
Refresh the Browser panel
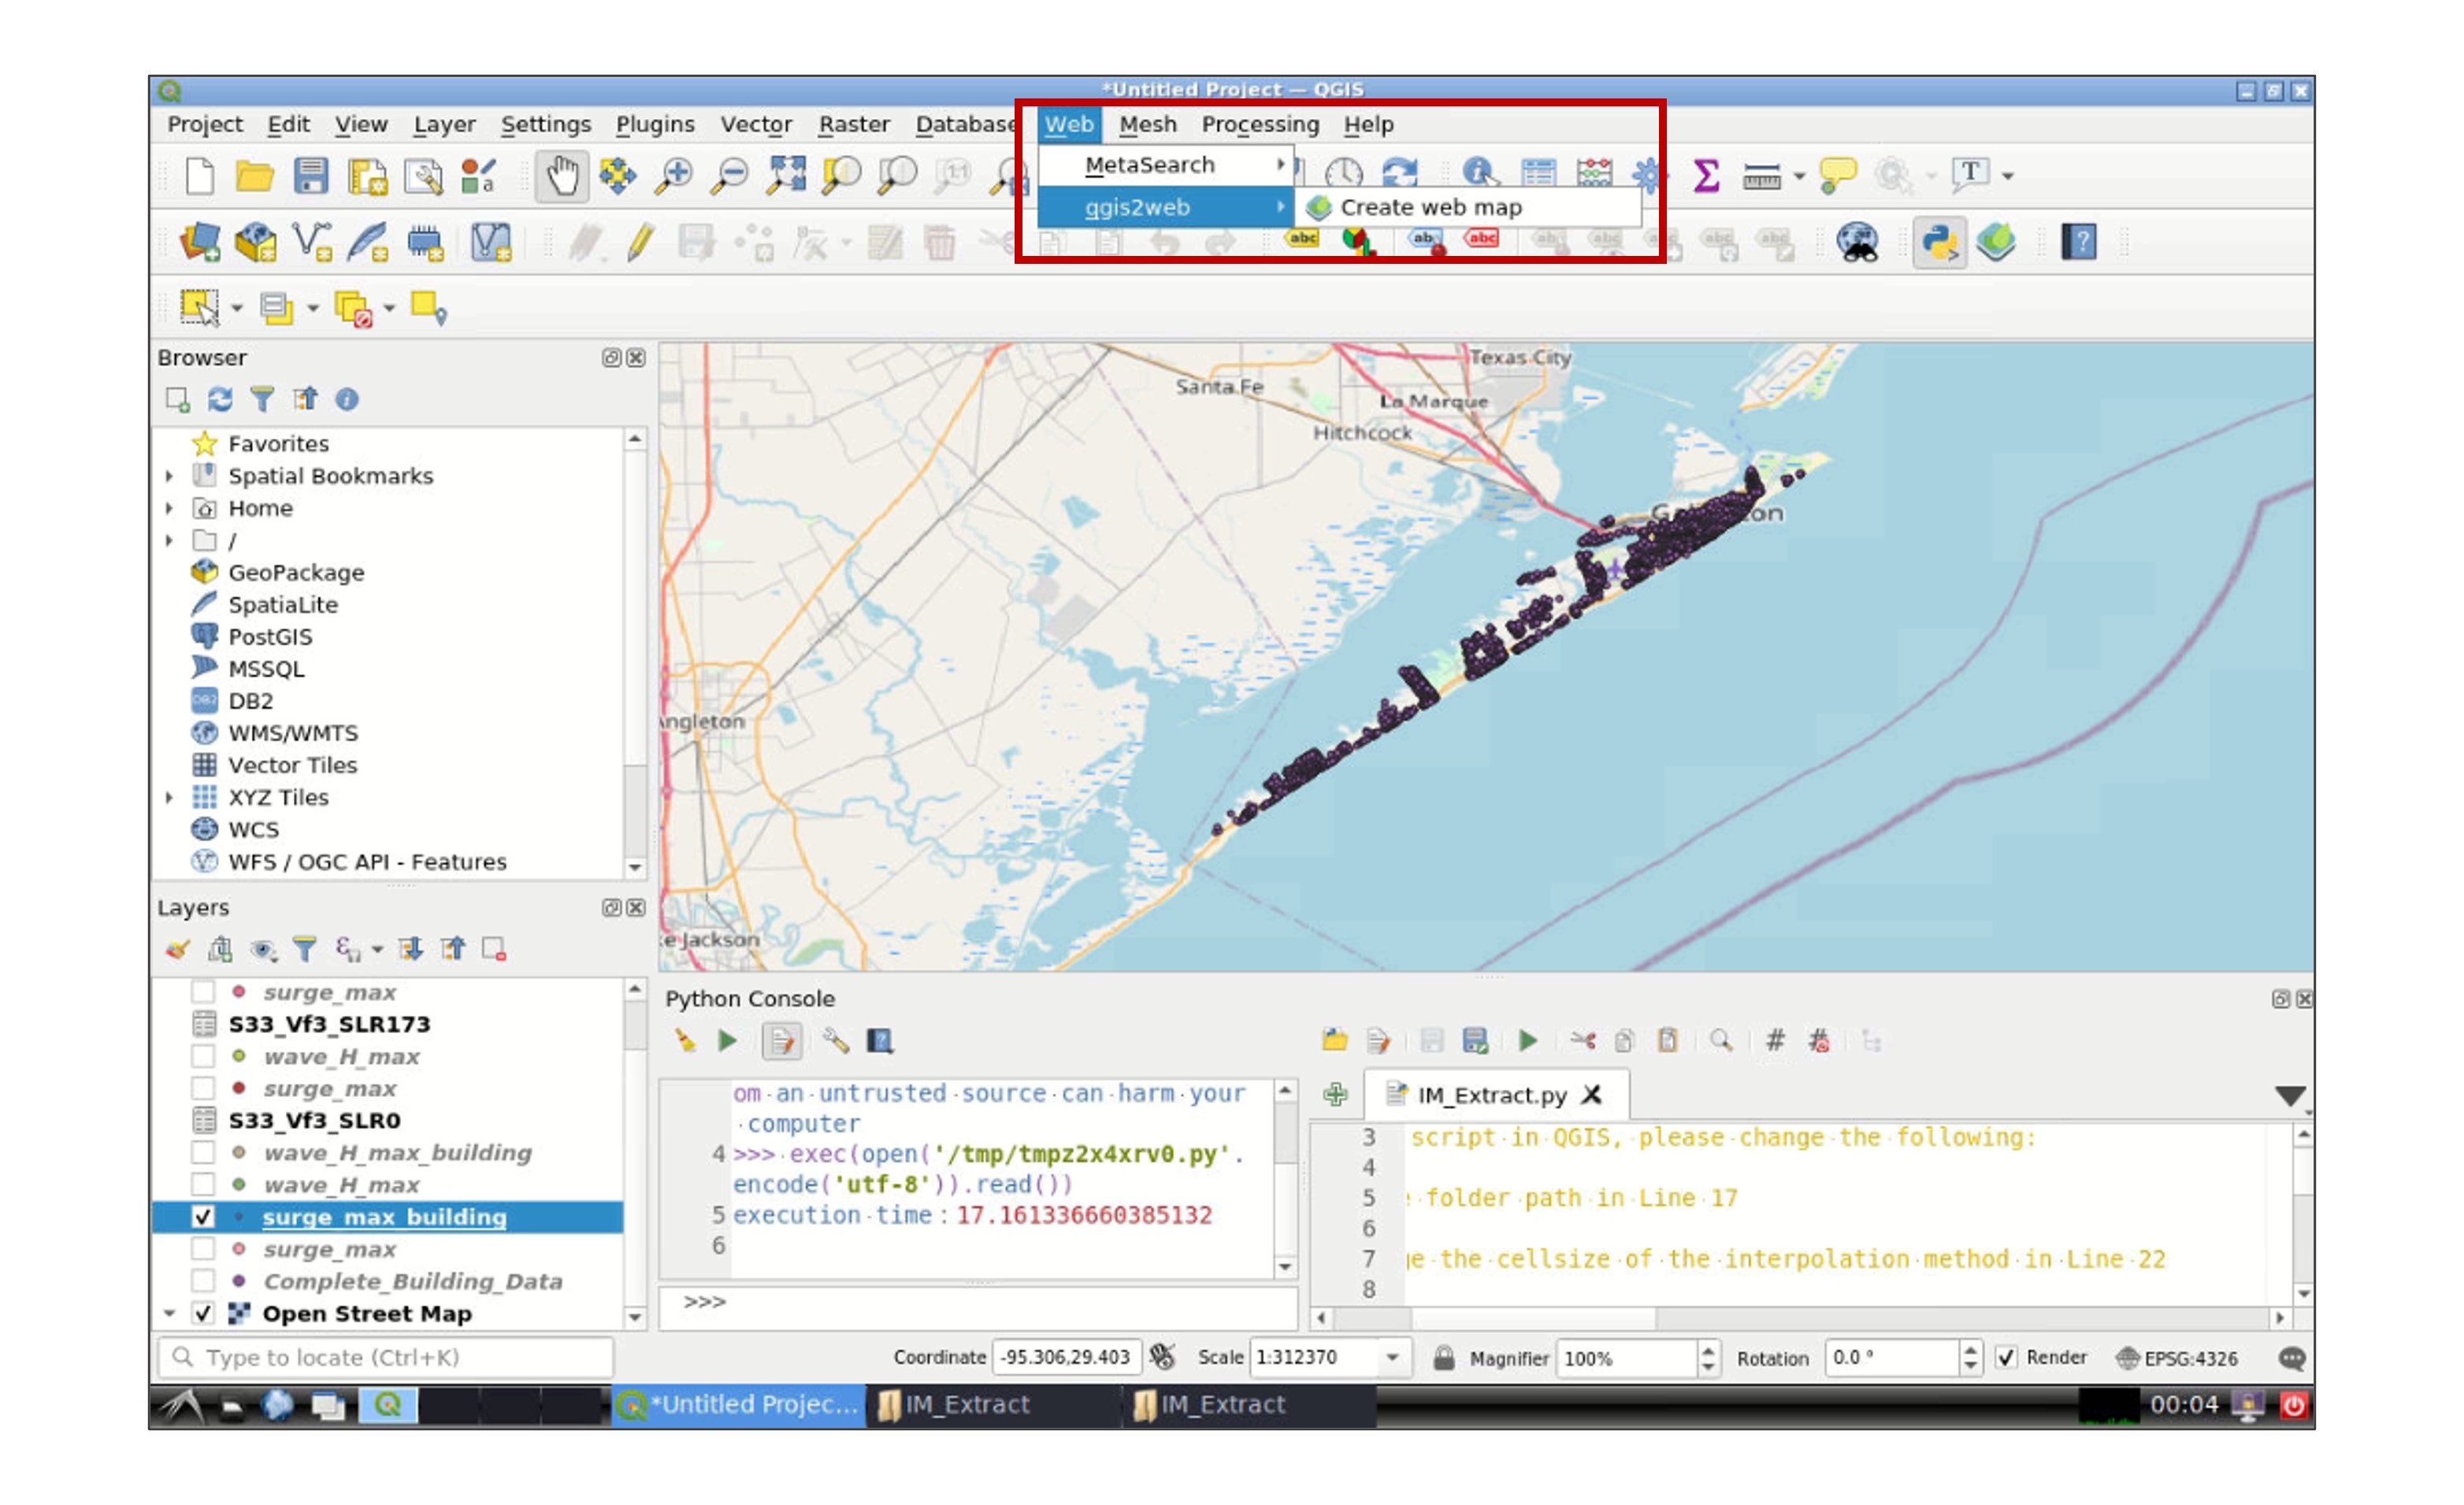[220, 400]
